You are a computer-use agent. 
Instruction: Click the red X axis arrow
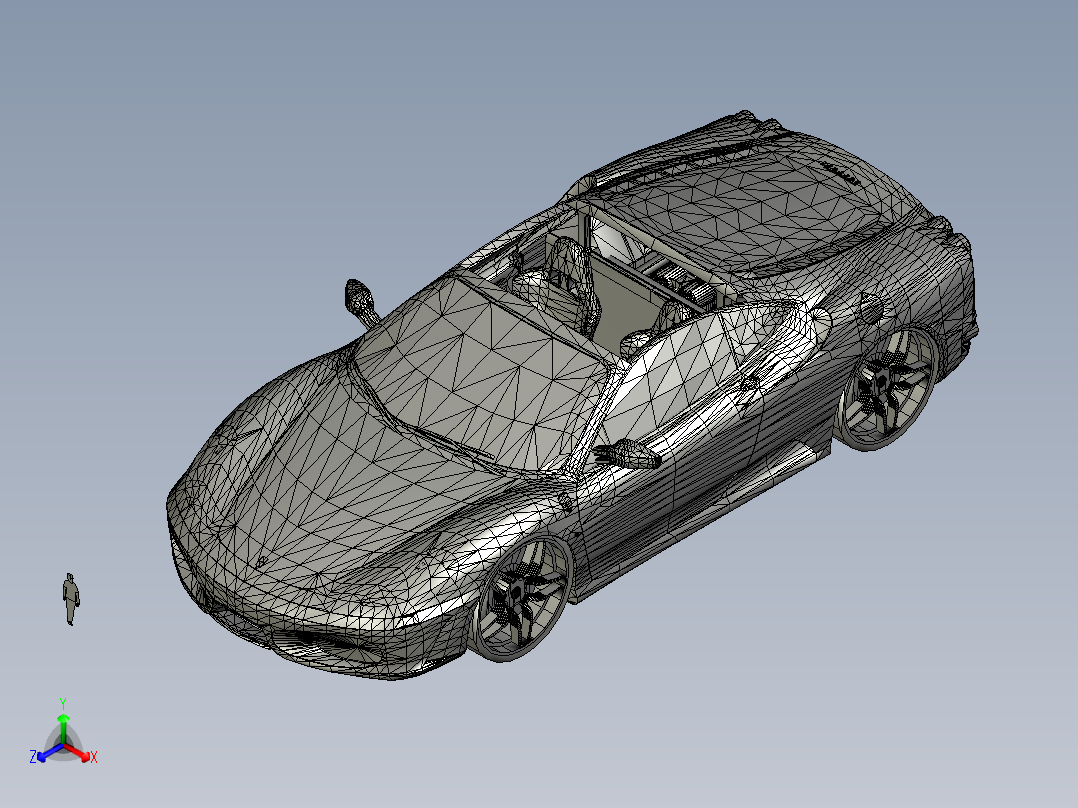[85, 757]
